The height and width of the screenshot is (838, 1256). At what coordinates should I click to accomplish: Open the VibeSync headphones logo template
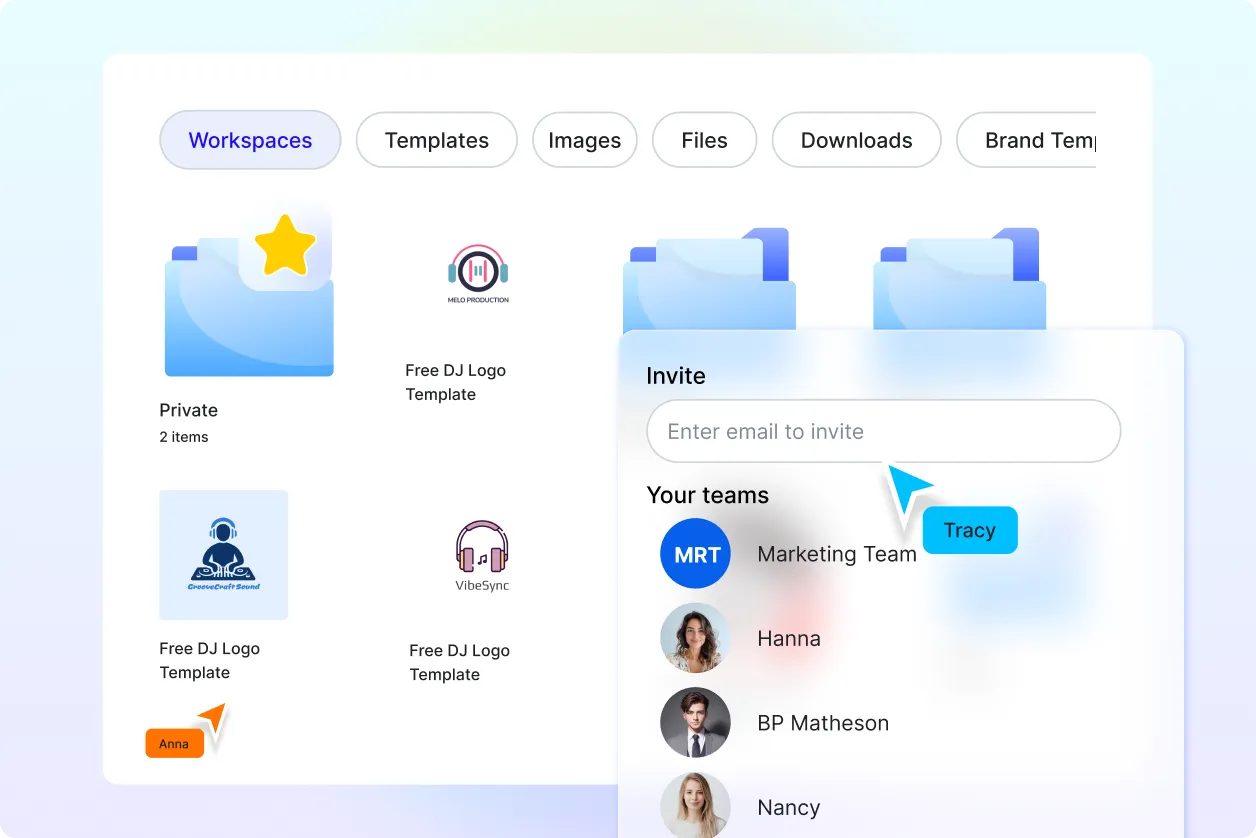point(482,556)
